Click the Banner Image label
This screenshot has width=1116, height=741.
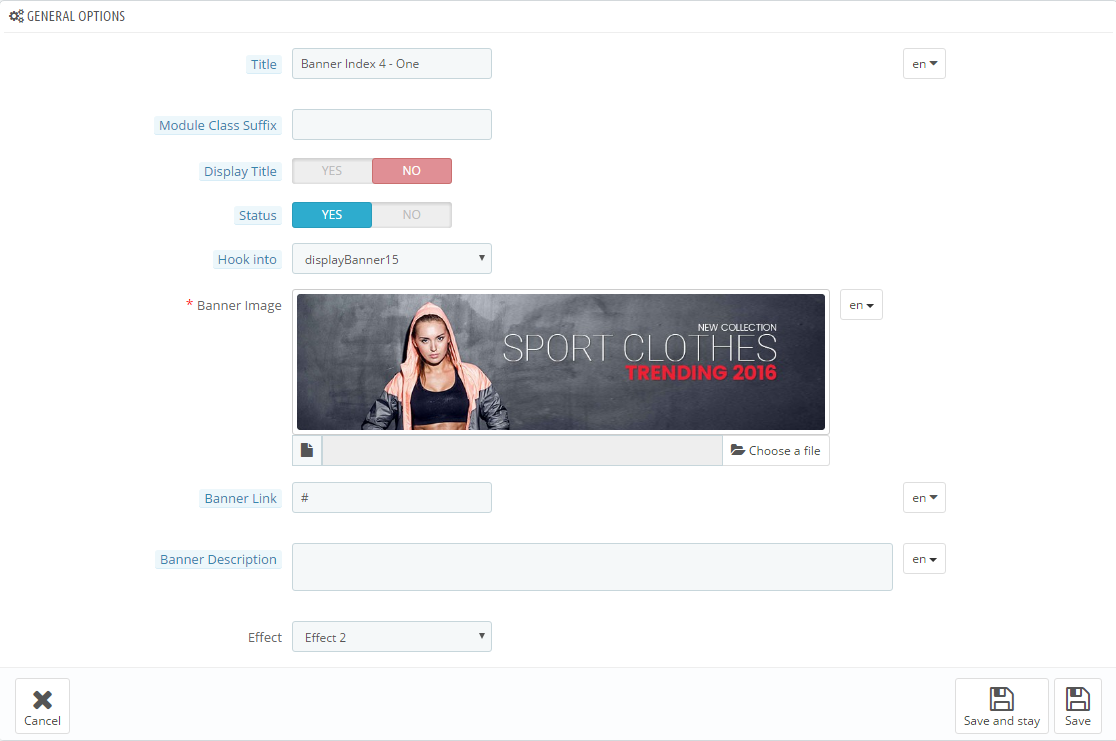[239, 305]
